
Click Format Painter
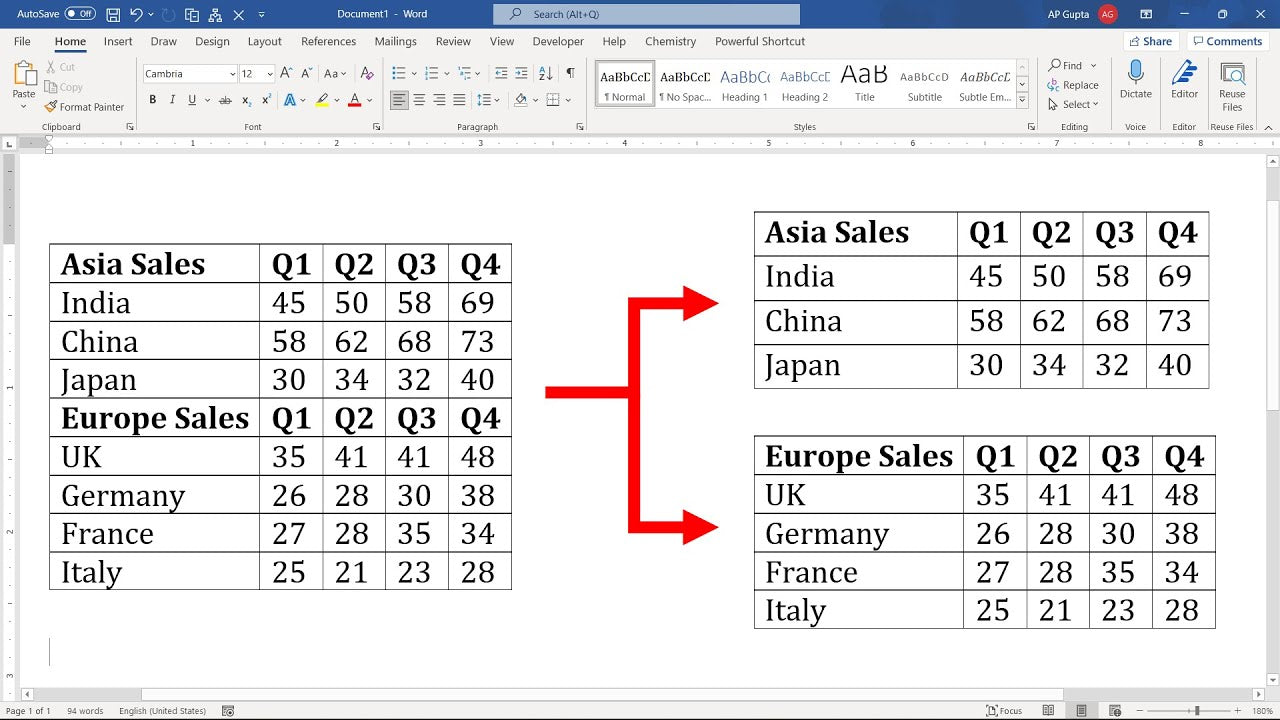tap(84, 107)
